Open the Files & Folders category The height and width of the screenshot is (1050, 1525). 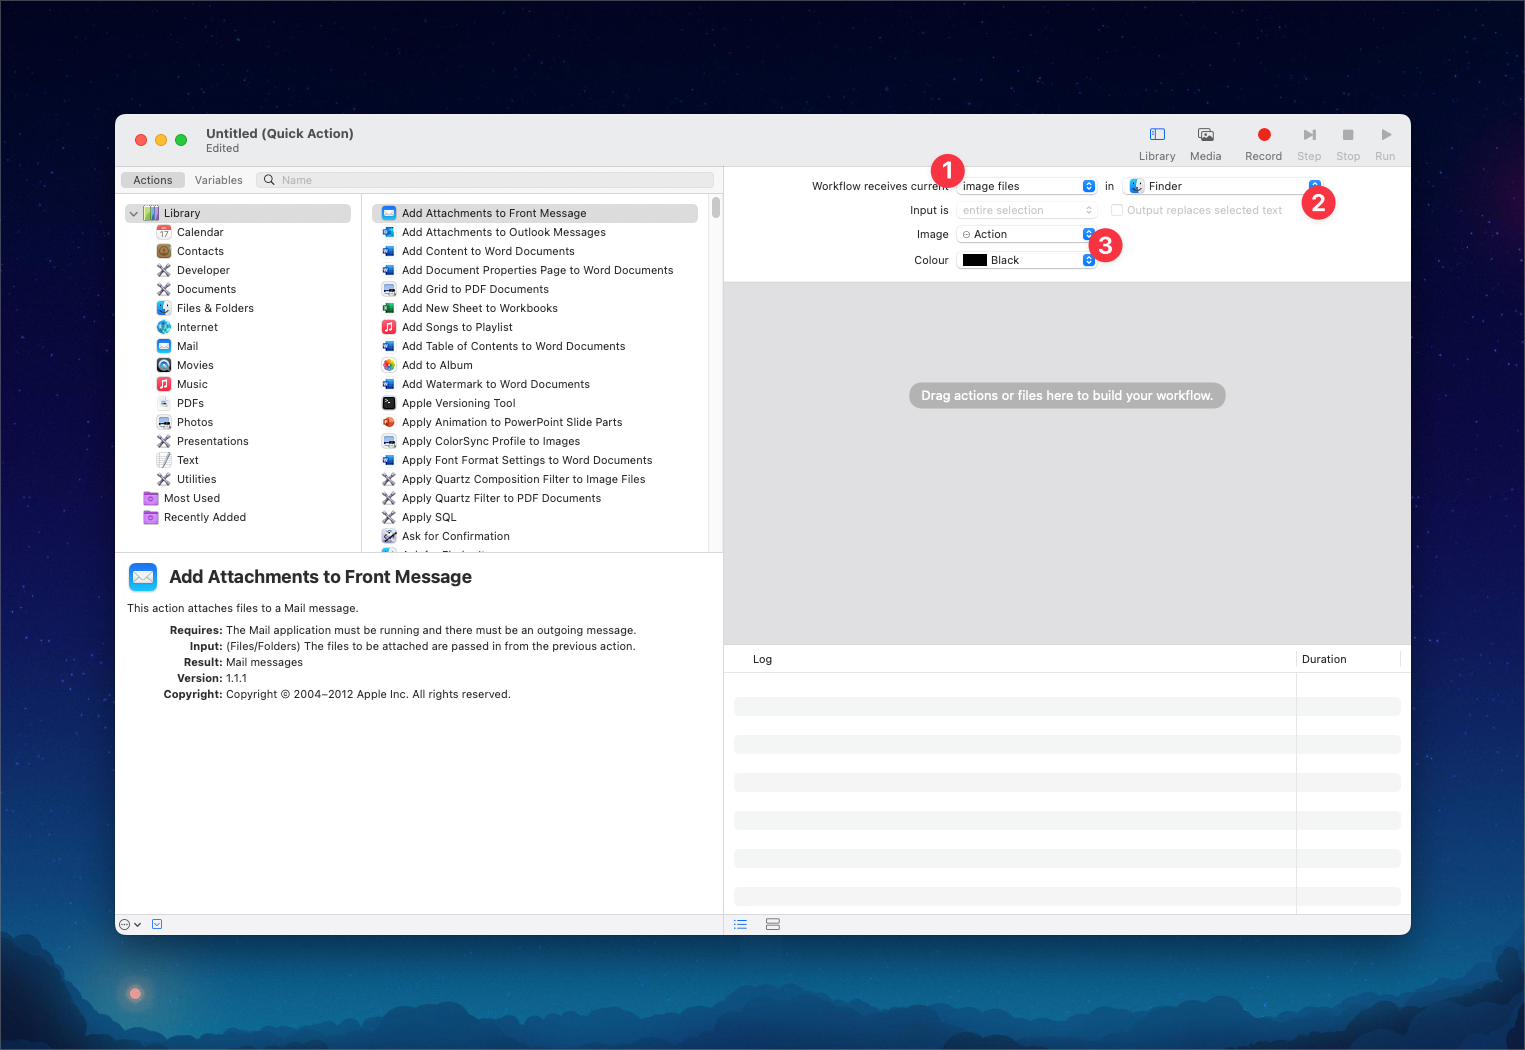[214, 308]
